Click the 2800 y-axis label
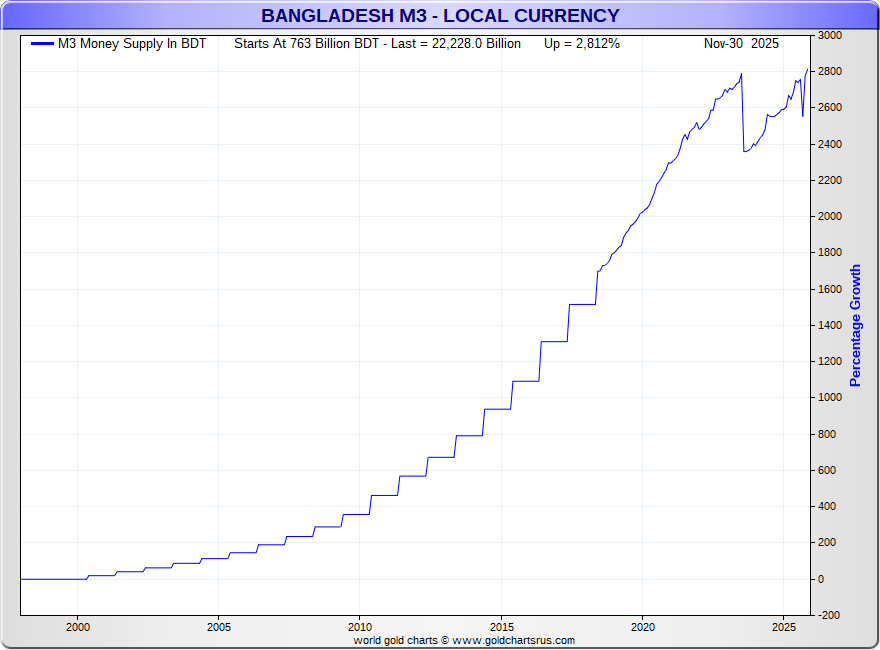This screenshot has width=880, height=650. [829, 71]
